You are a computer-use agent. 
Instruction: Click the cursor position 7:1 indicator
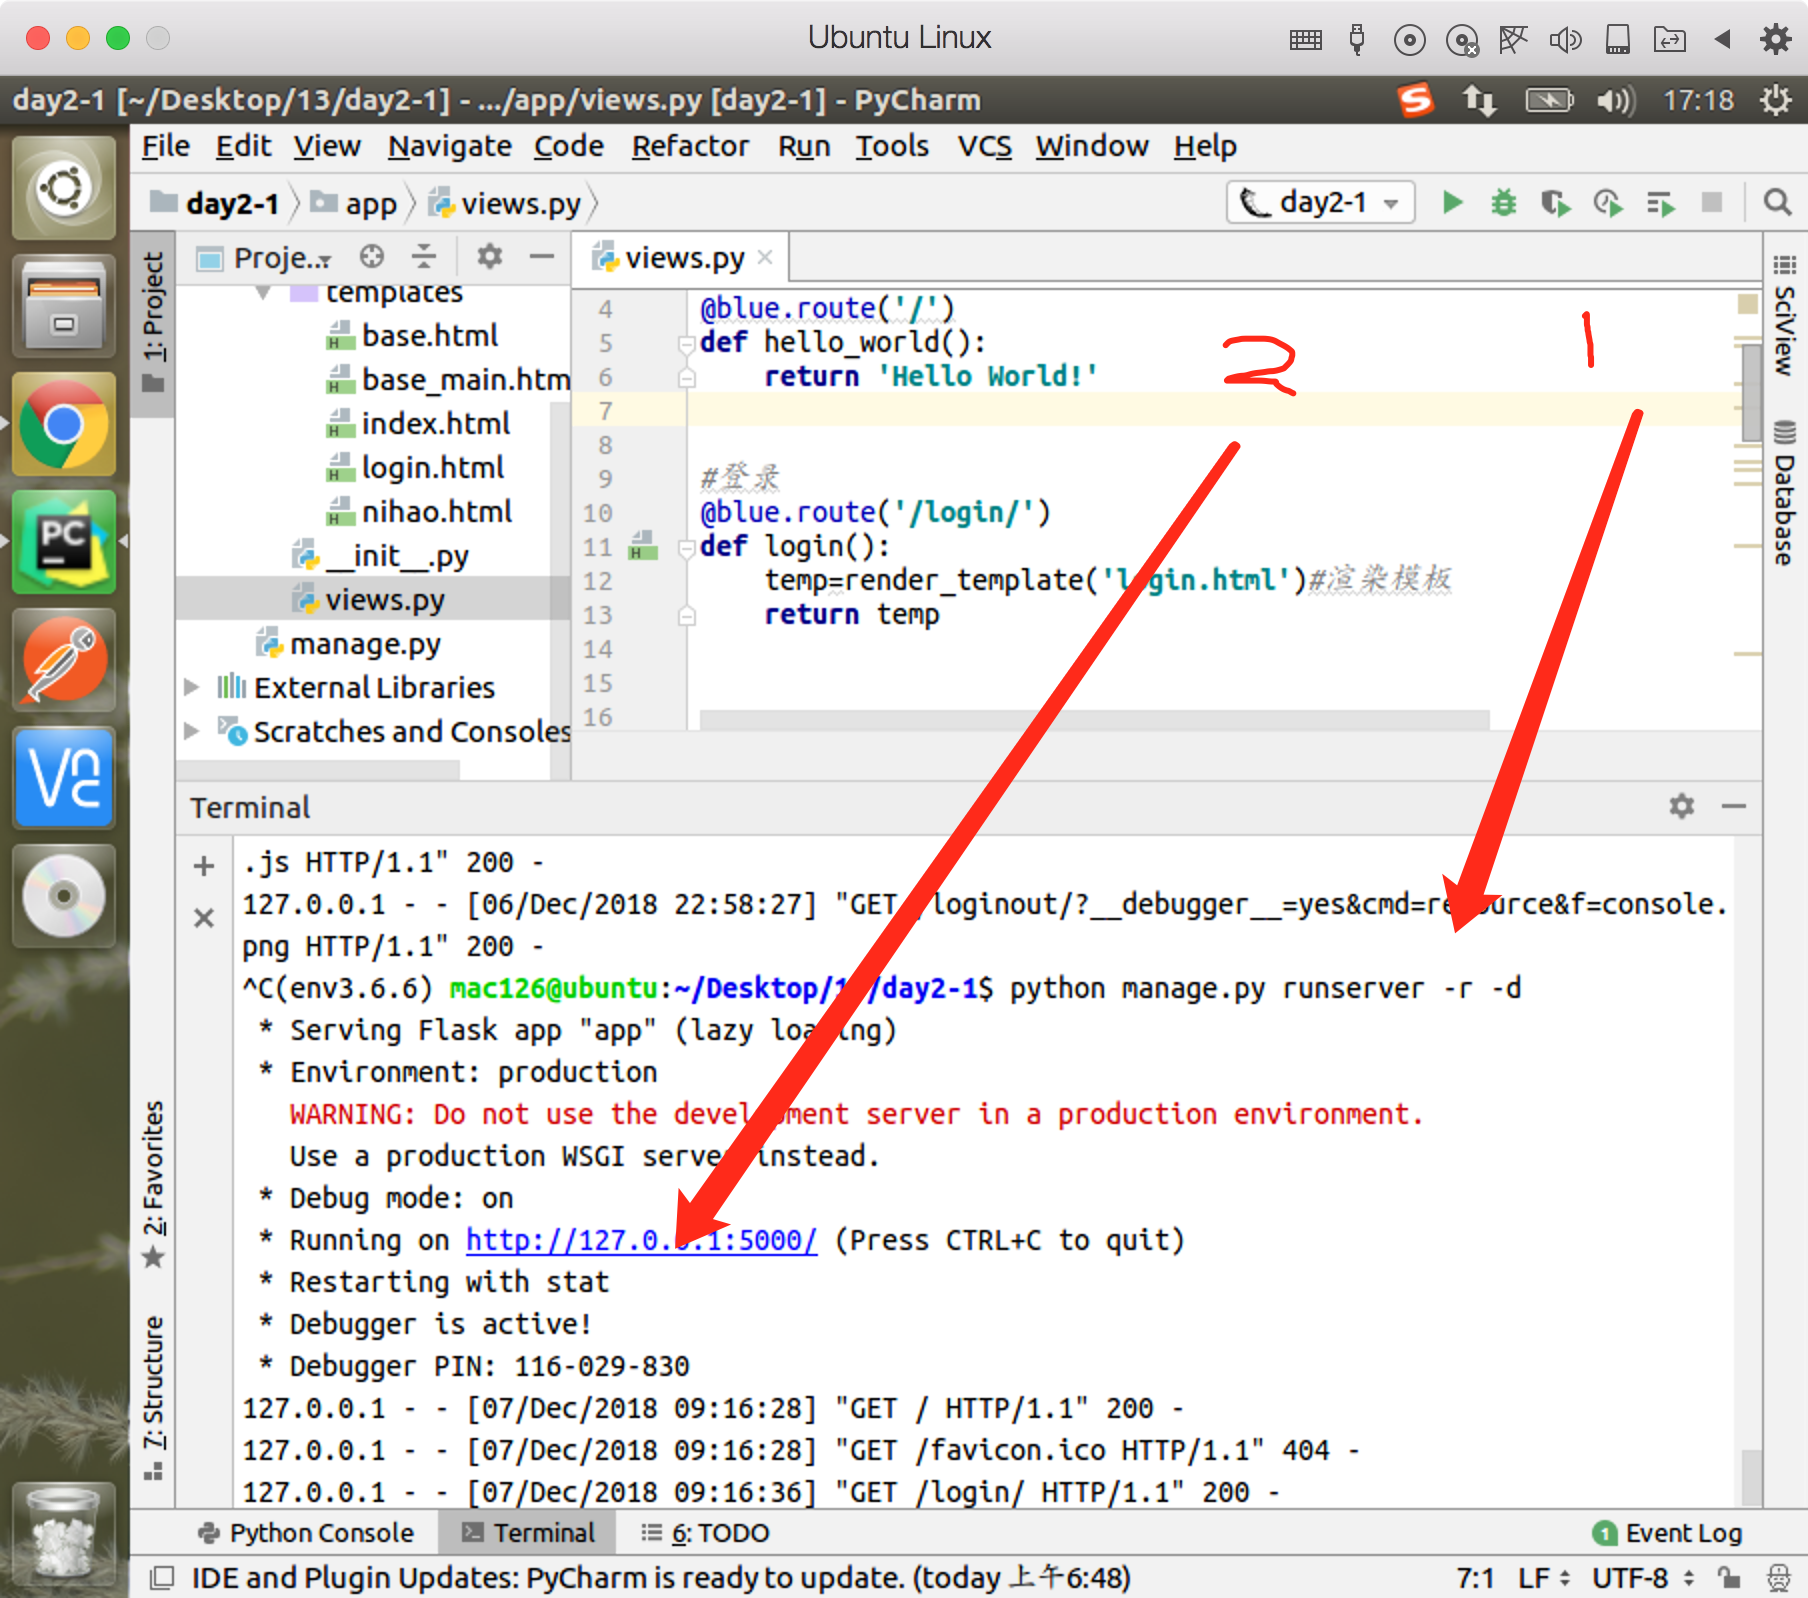(x=1475, y=1578)
